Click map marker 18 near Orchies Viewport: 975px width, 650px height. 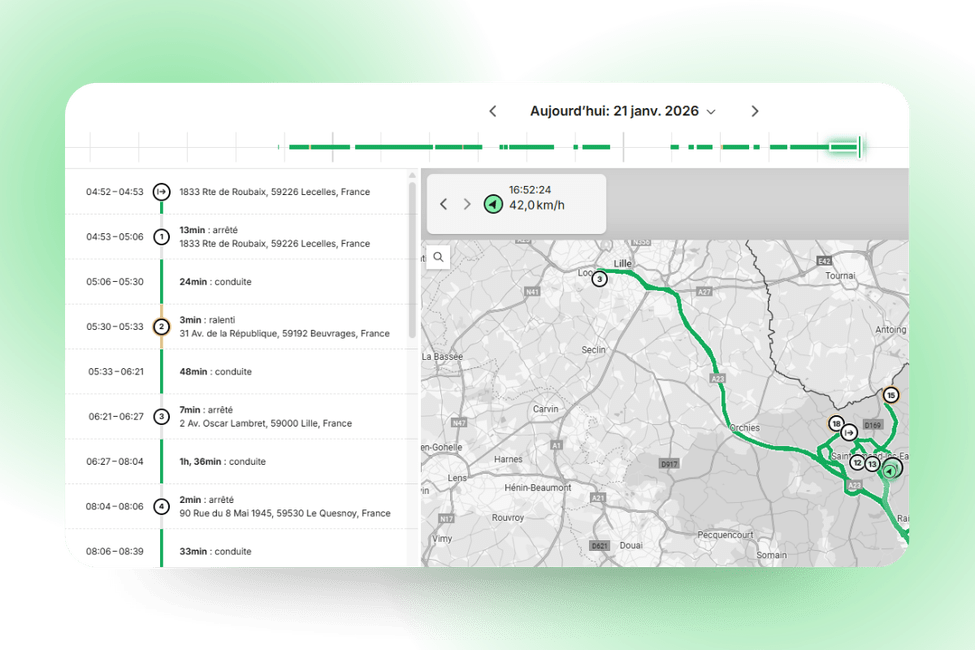[835, 424]
